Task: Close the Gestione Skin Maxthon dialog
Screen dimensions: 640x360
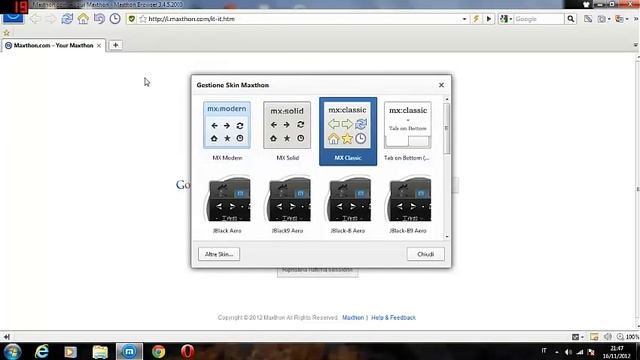Action: (x=441, y=85)
